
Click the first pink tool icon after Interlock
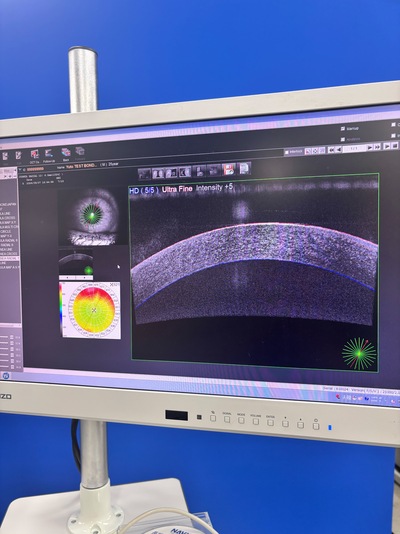tap(308, 151)
